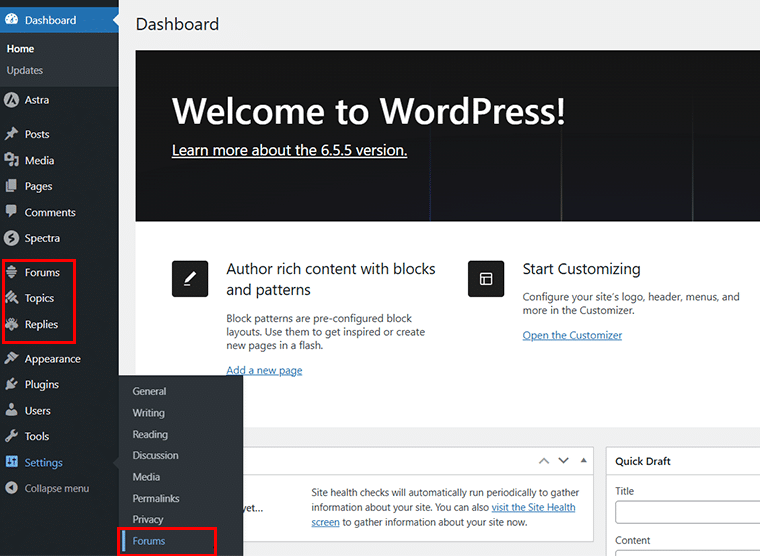Follow the 'Learn more about the 6.5.5 version' link
760x556 pixels.
pyautogui.click(x=289, y=150)
